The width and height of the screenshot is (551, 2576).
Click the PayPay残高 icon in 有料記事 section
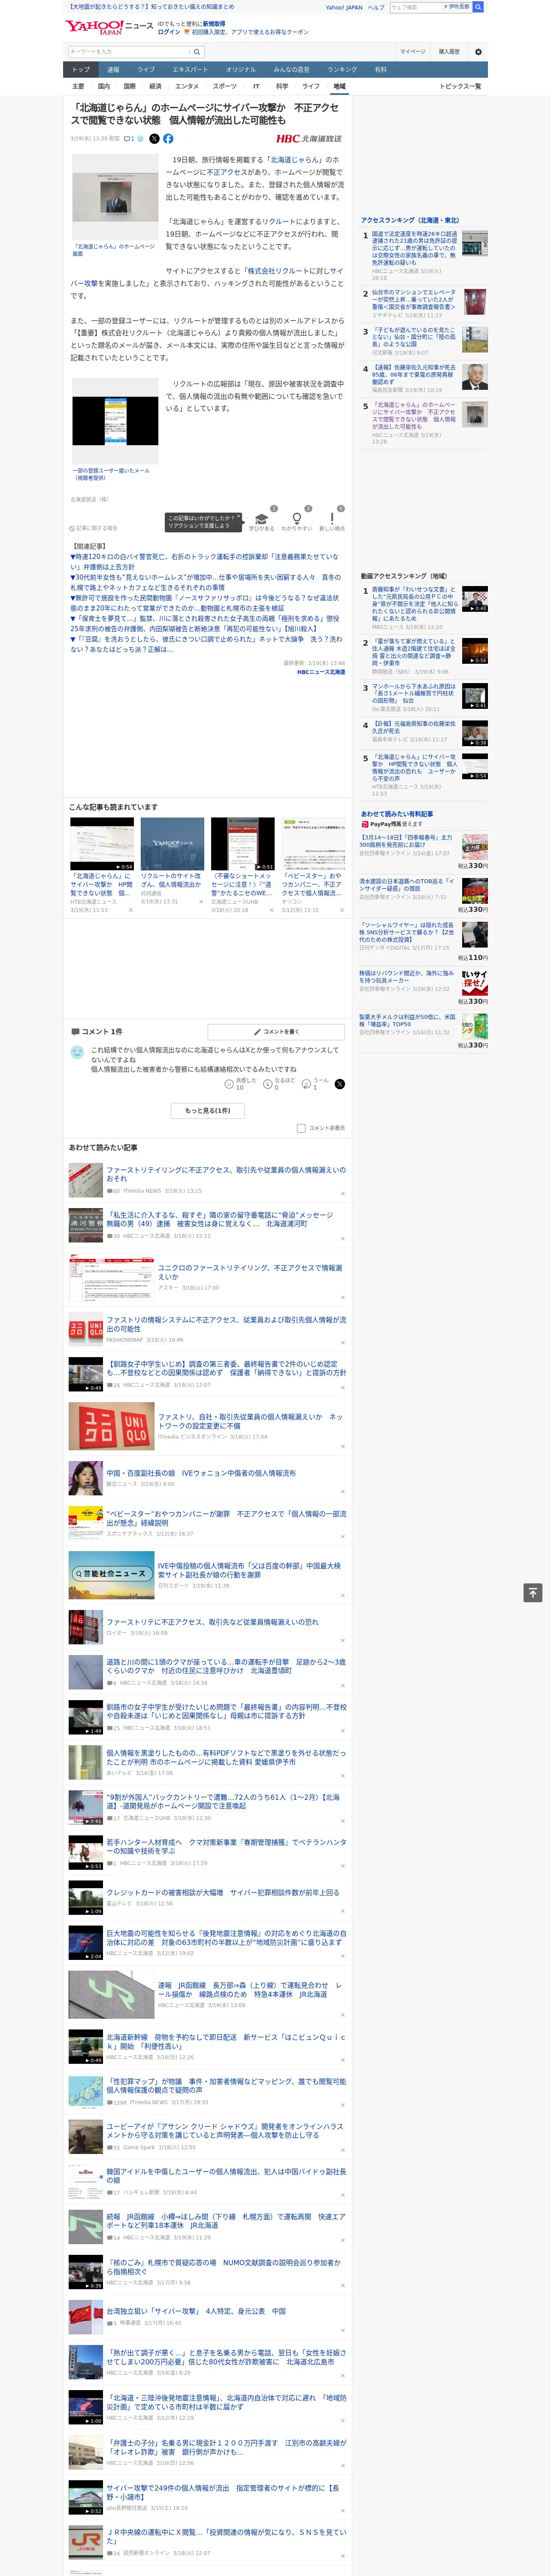365,824
